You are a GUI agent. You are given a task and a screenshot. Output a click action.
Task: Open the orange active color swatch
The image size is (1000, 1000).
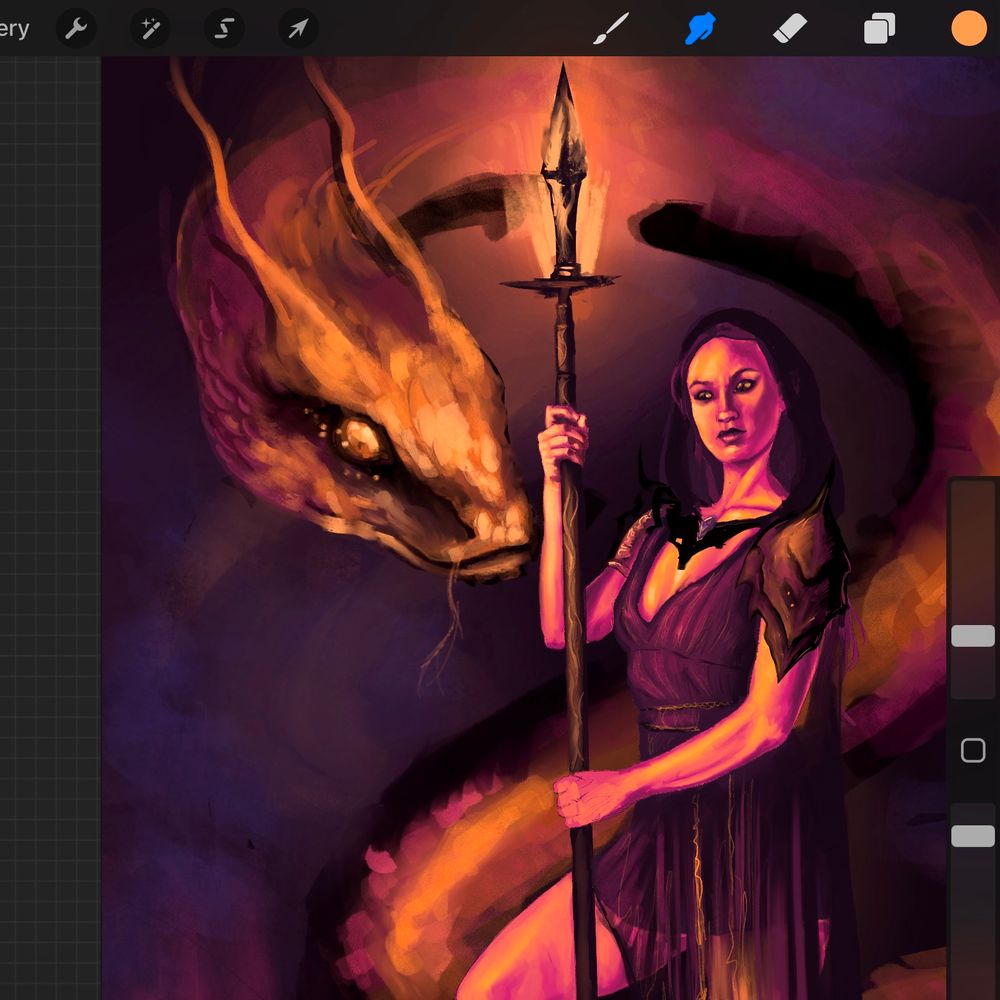[x=968, y=29]
